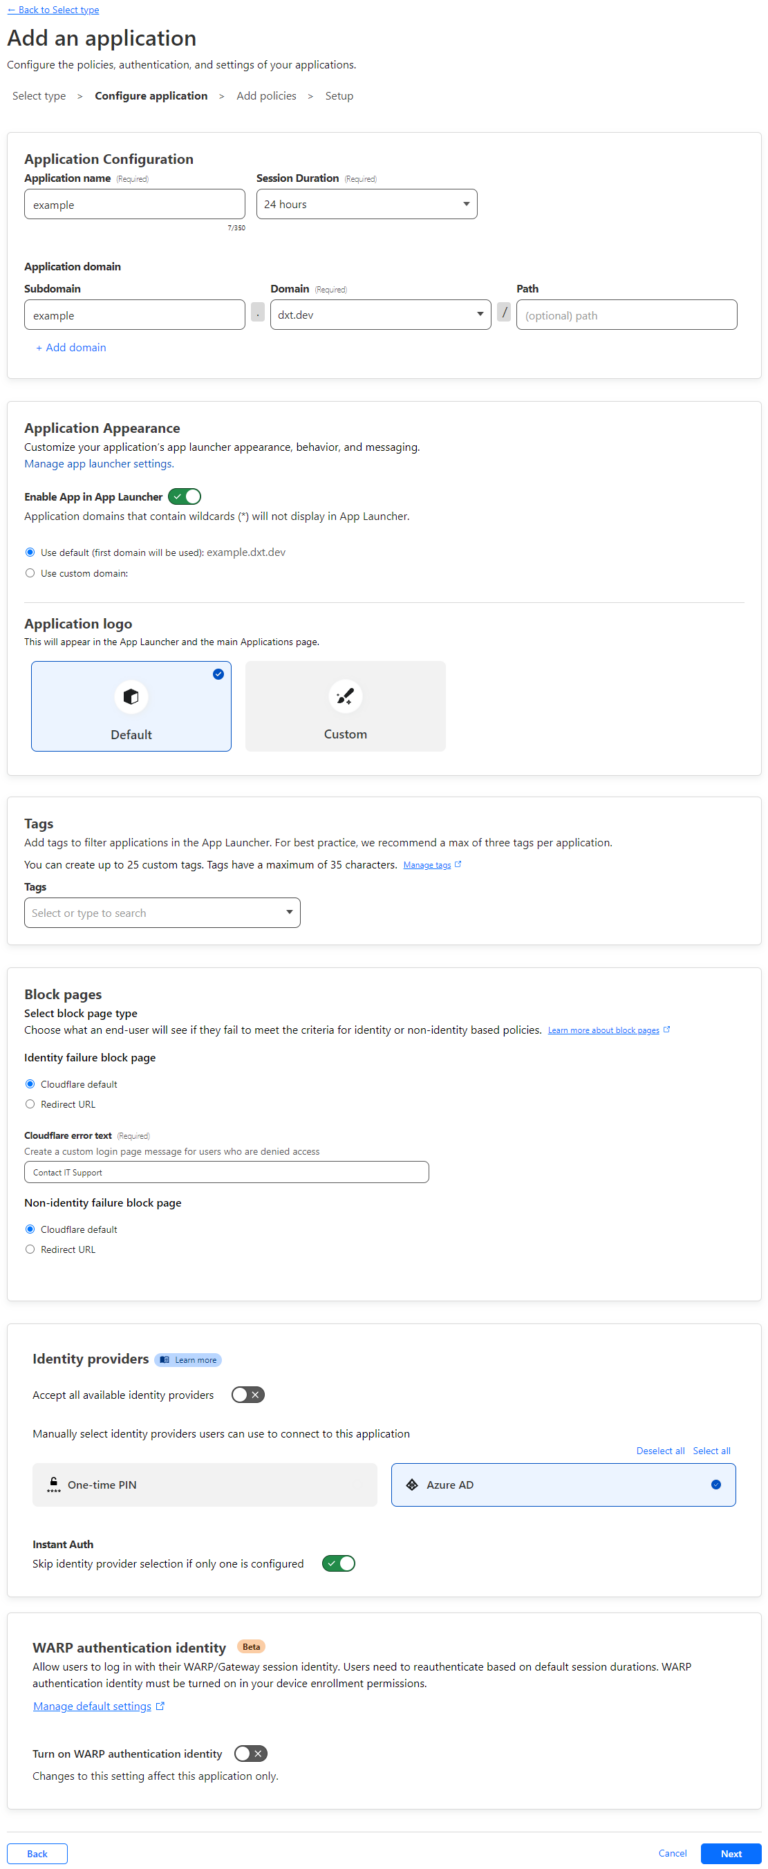
Task: Select the Default application logo option
Action: pos(130,705)
